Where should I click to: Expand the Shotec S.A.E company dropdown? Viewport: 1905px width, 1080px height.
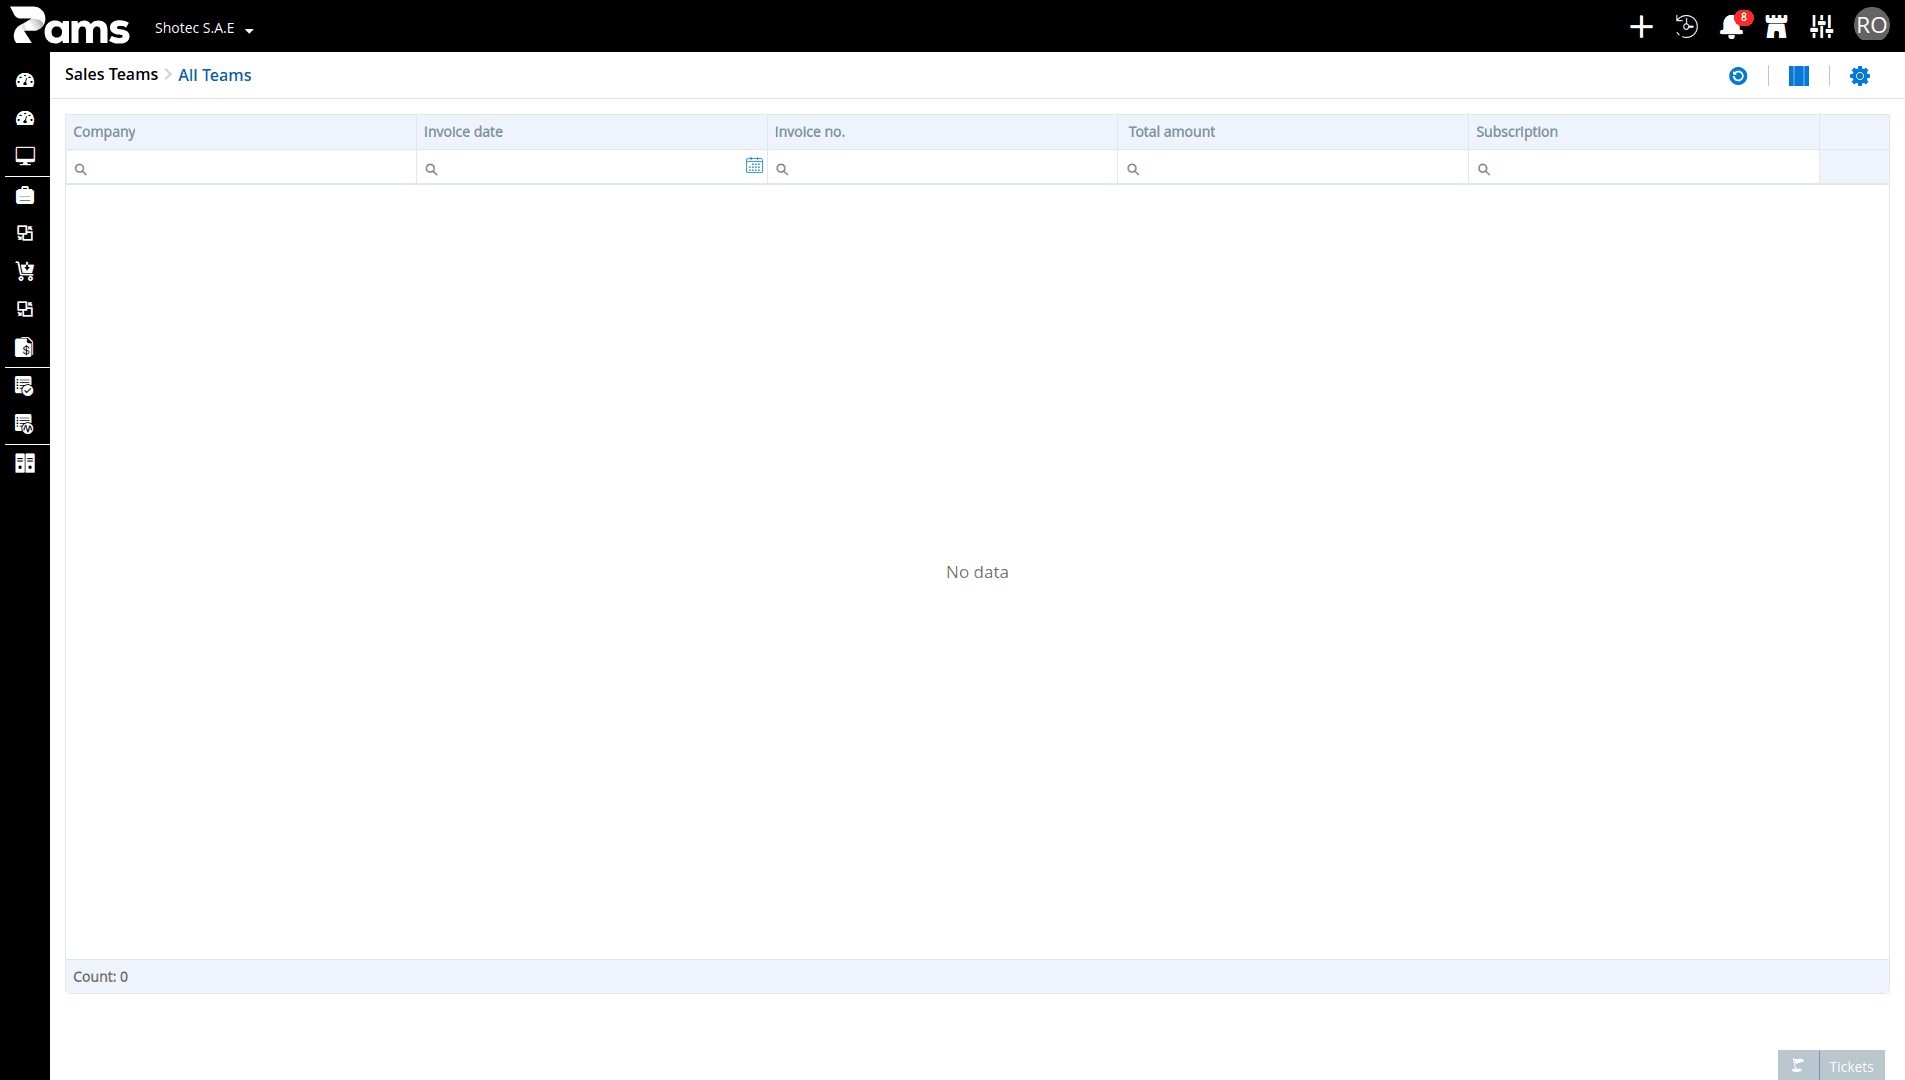coord(204,28)
